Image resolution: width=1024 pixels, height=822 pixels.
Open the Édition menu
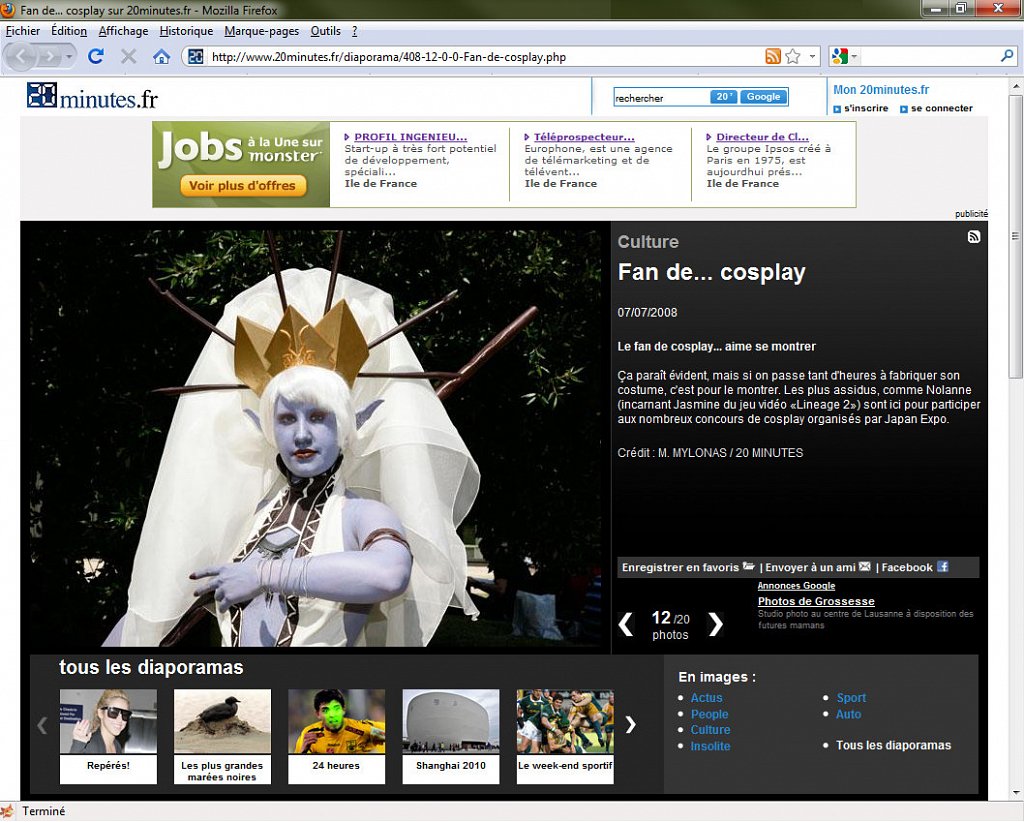(69, 31)
